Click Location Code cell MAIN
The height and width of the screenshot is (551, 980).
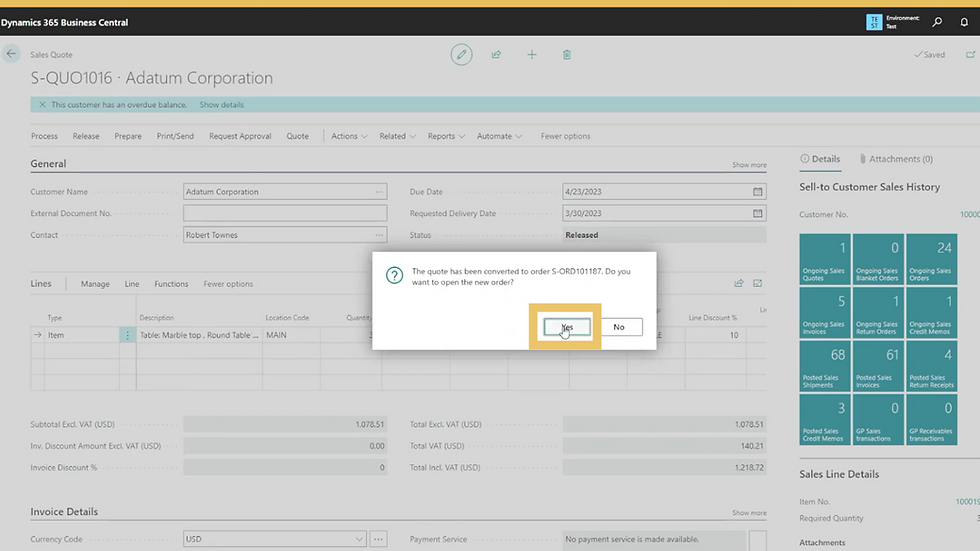(x=291, y=335)
